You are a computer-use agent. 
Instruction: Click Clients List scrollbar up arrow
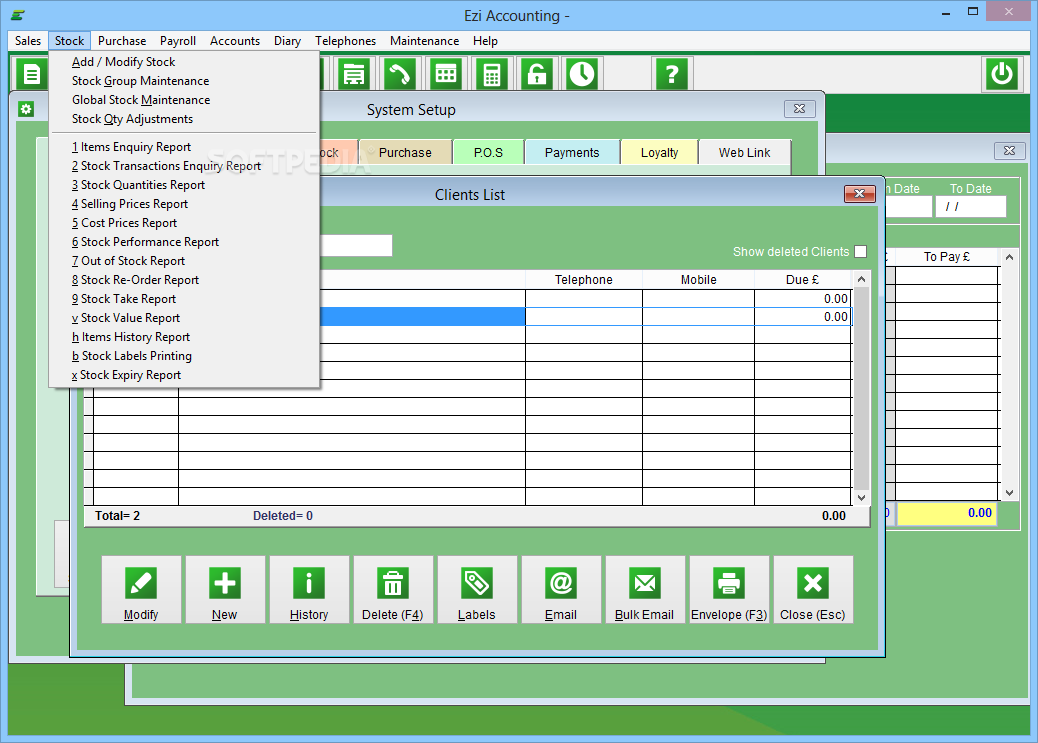pos(861,279)
